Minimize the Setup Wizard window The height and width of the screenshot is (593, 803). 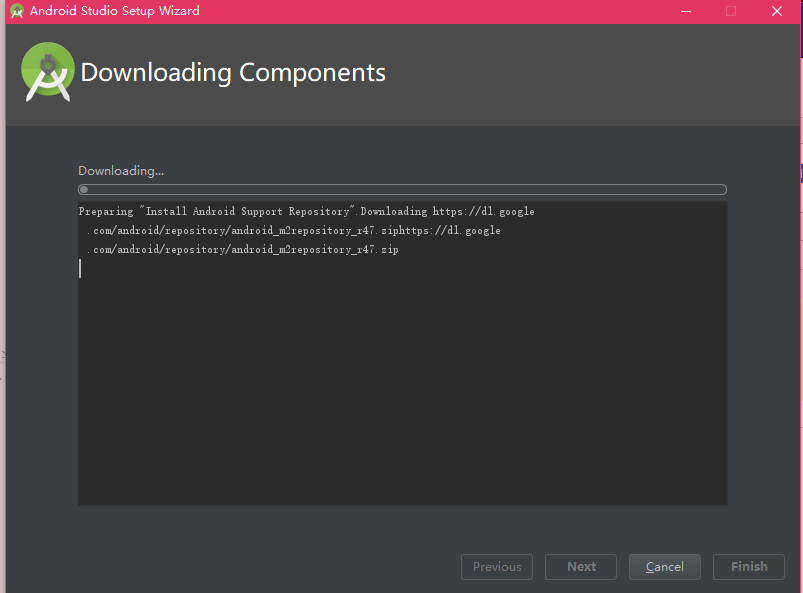686,11
